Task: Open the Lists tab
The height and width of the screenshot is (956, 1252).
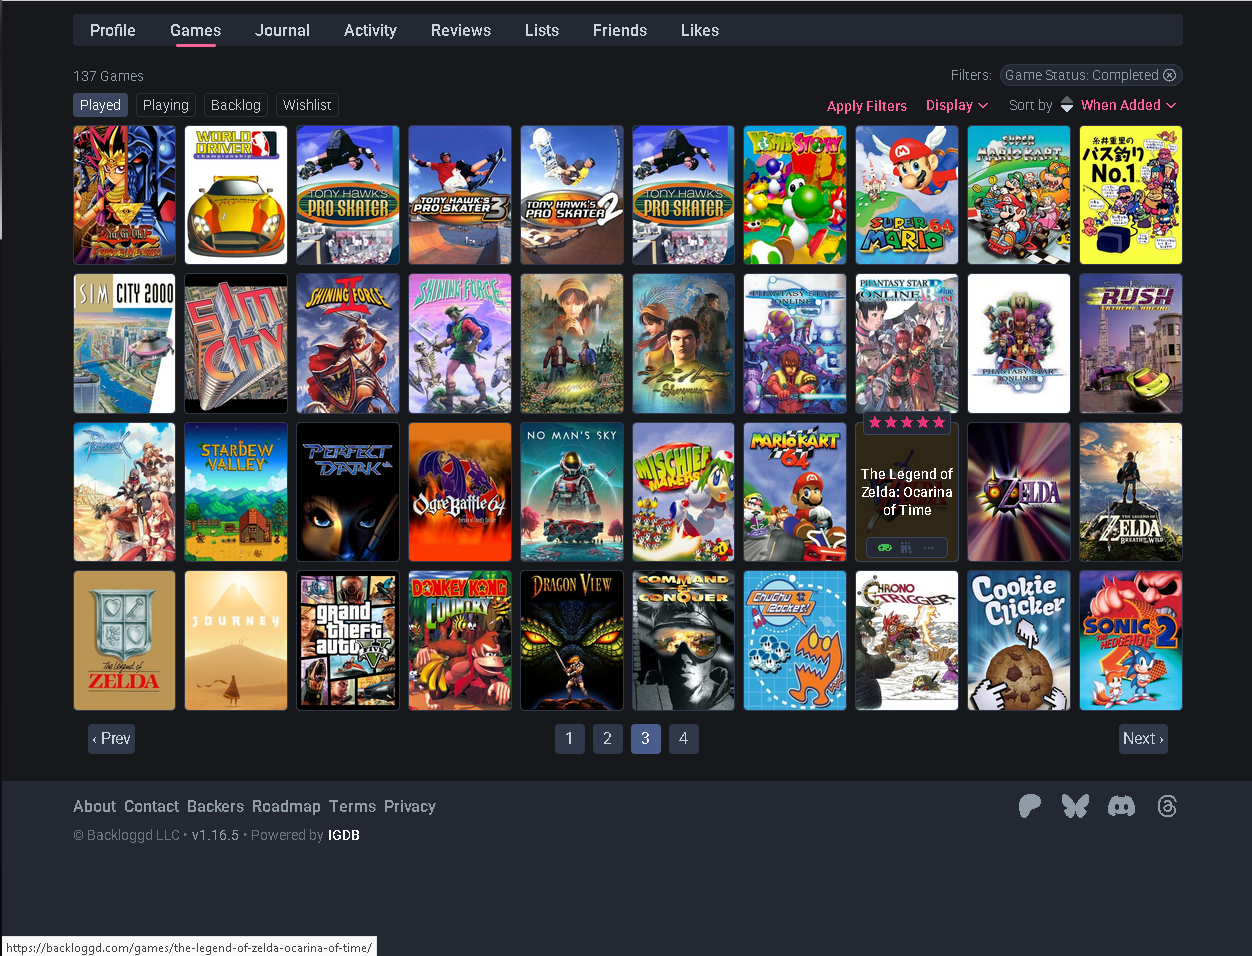Action: click(542, 30)
